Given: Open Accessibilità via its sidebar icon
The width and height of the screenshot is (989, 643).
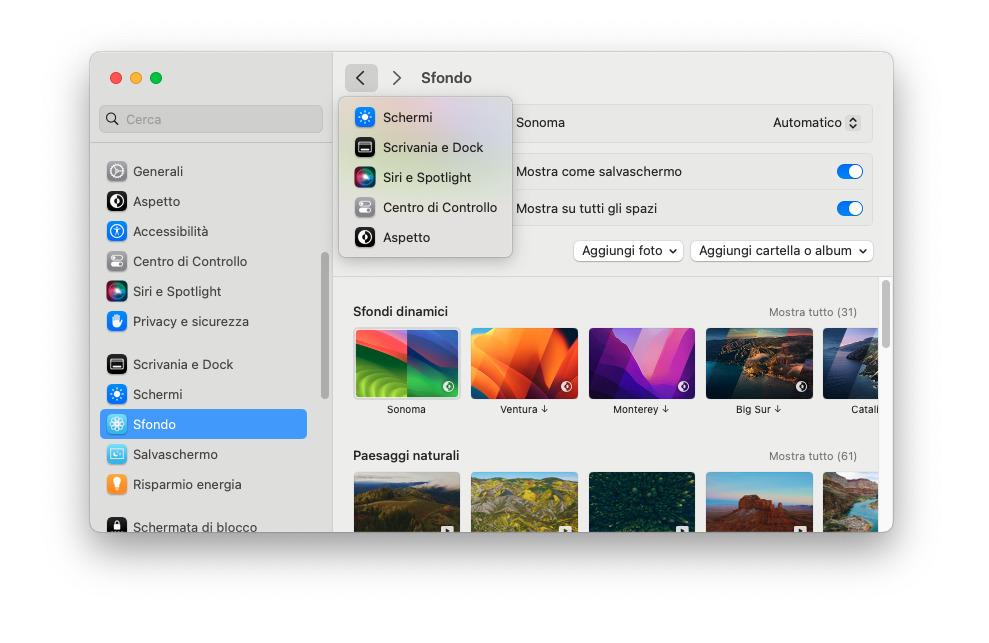Looking at the screenshot, I should coord(117,231).
